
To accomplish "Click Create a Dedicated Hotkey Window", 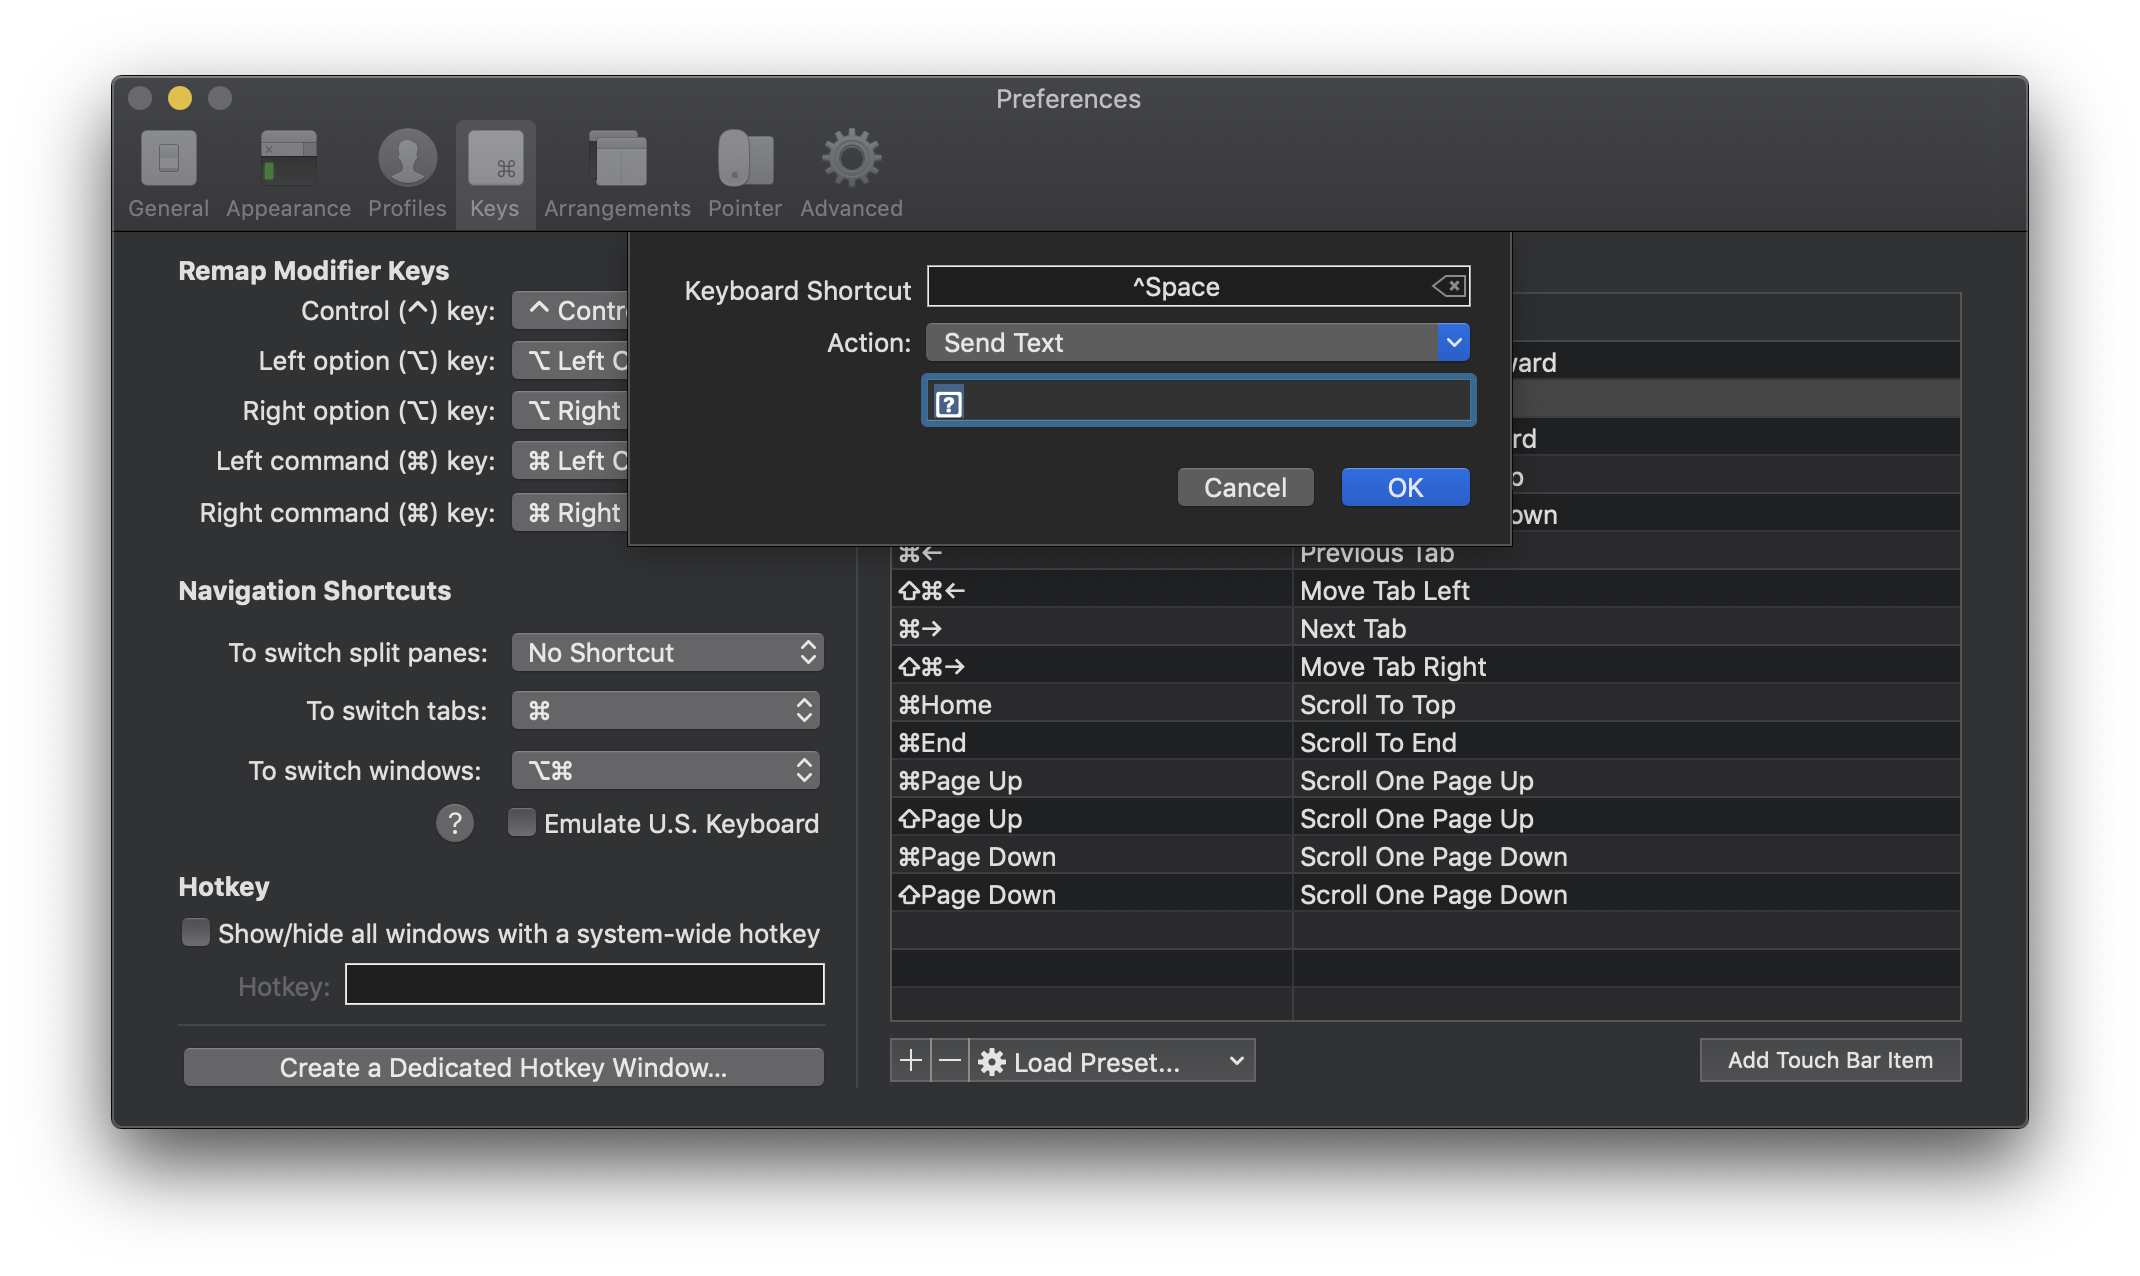I will (503, 1067).
